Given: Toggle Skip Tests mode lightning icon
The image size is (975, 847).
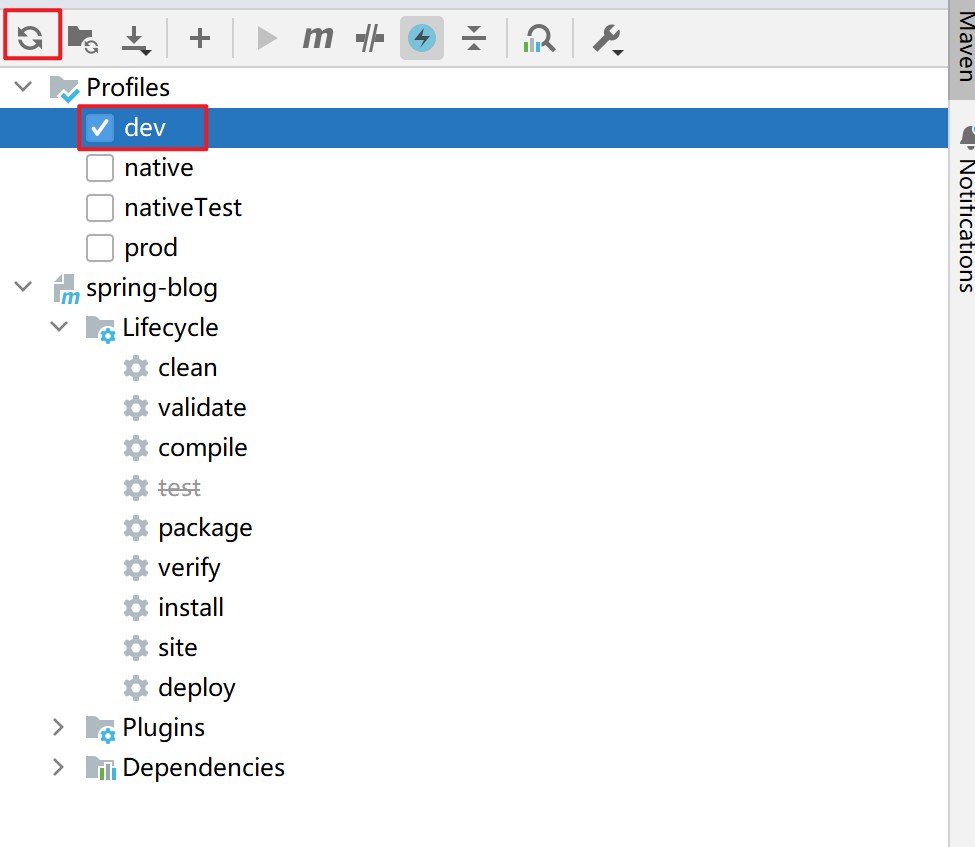Looking at the screenshot, I should click(x=422, y=38).
